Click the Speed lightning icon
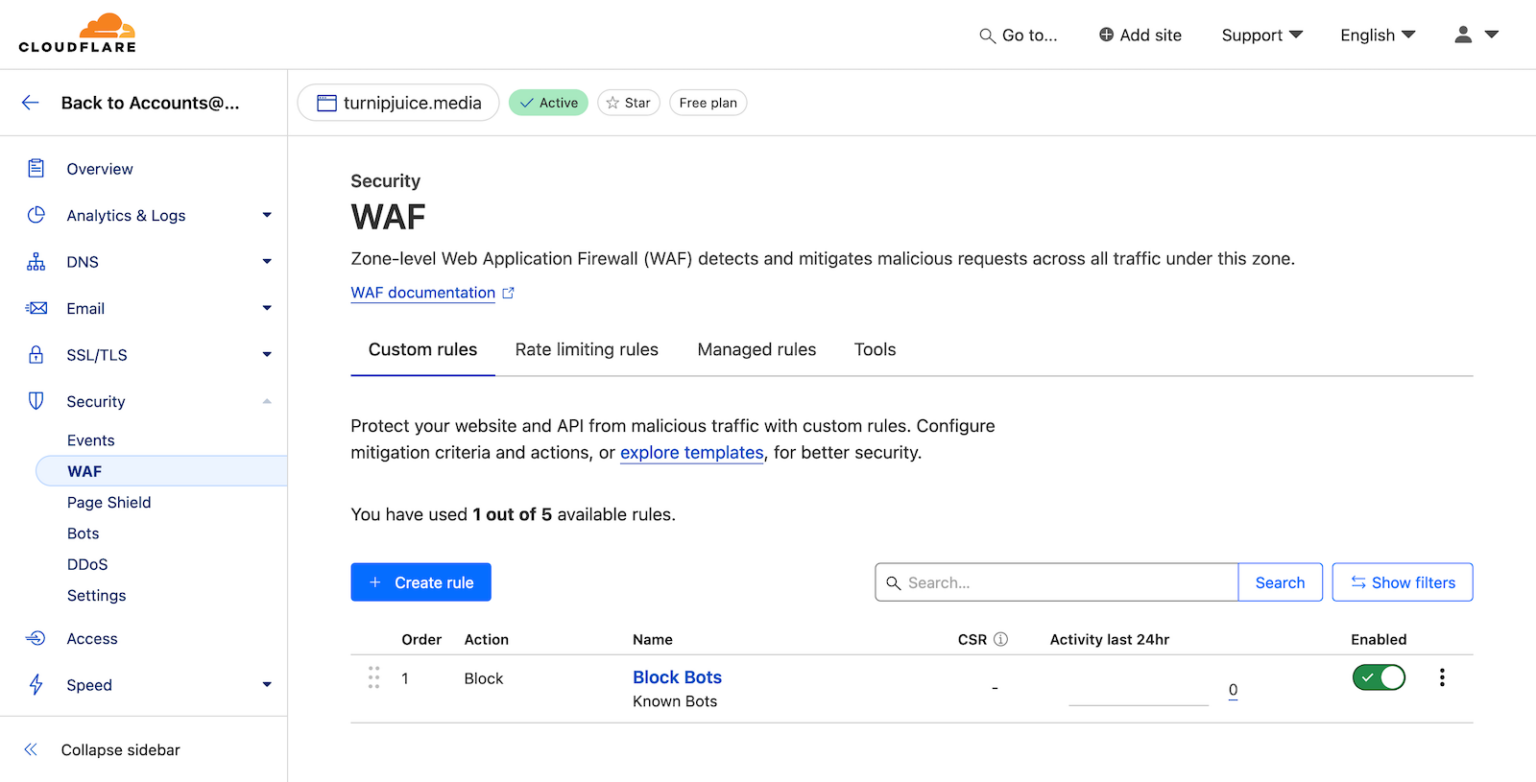 coord(35,685)
